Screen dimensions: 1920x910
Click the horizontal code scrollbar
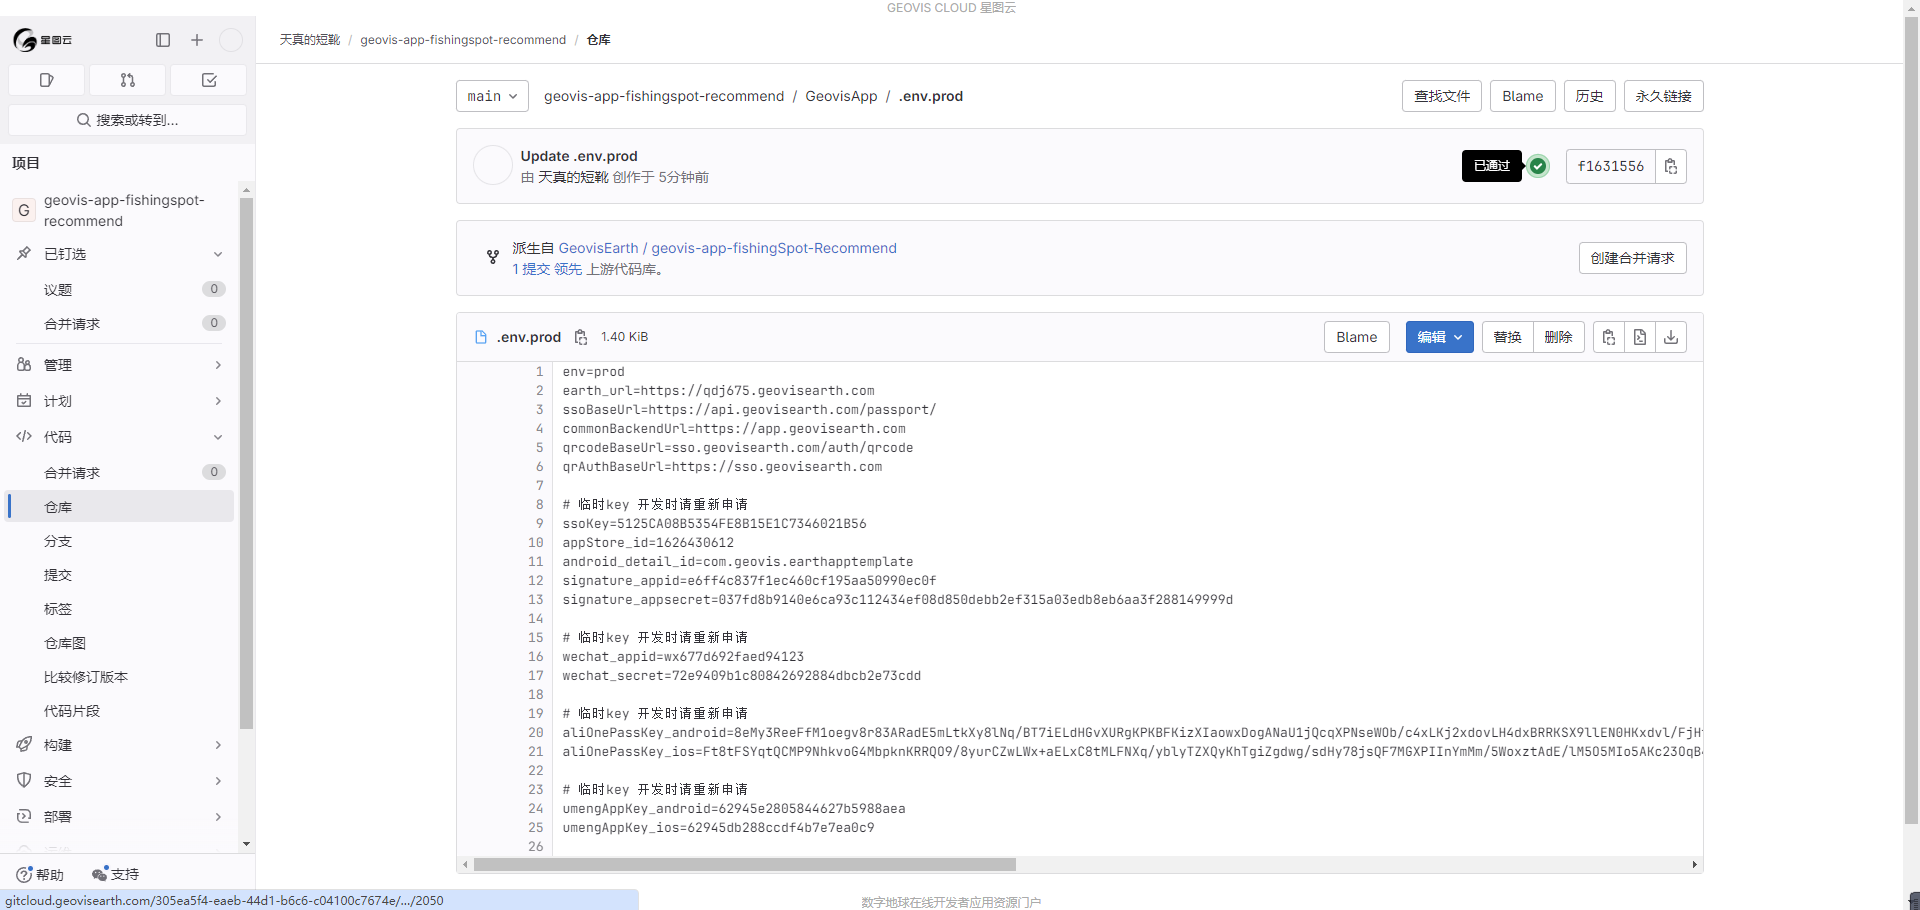click(x=745, y=864)
